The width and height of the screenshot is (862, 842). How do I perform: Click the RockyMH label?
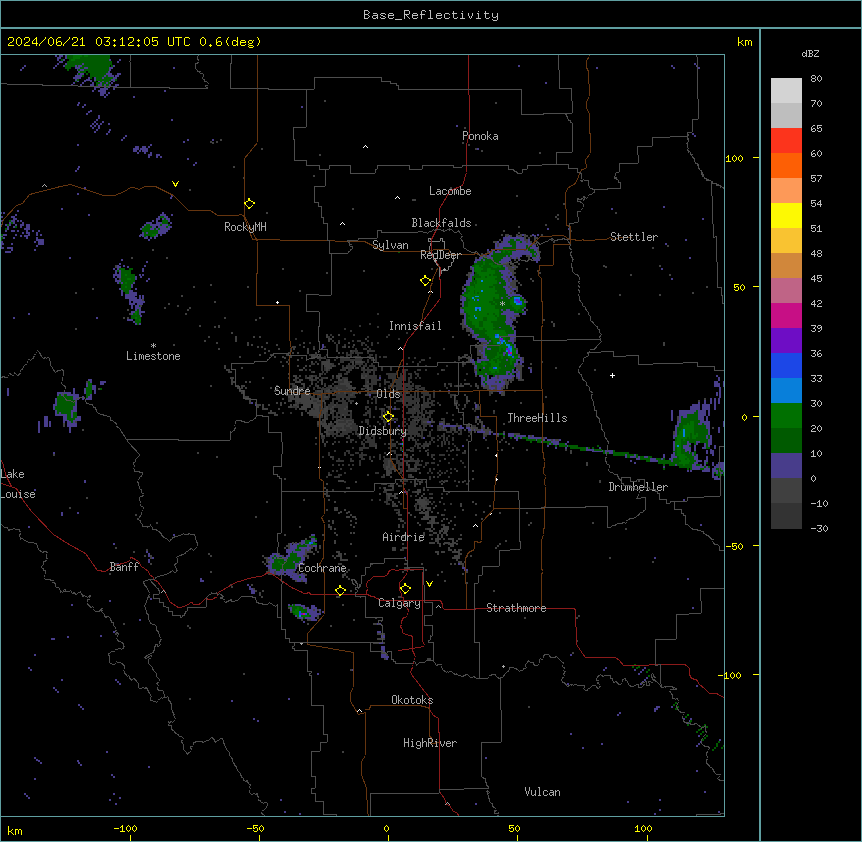pos(245,227)
